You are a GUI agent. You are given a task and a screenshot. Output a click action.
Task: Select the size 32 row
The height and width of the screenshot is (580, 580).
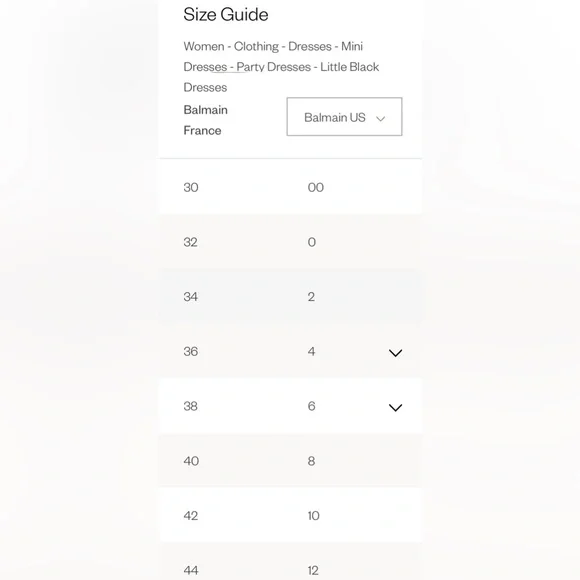point(290,242)
